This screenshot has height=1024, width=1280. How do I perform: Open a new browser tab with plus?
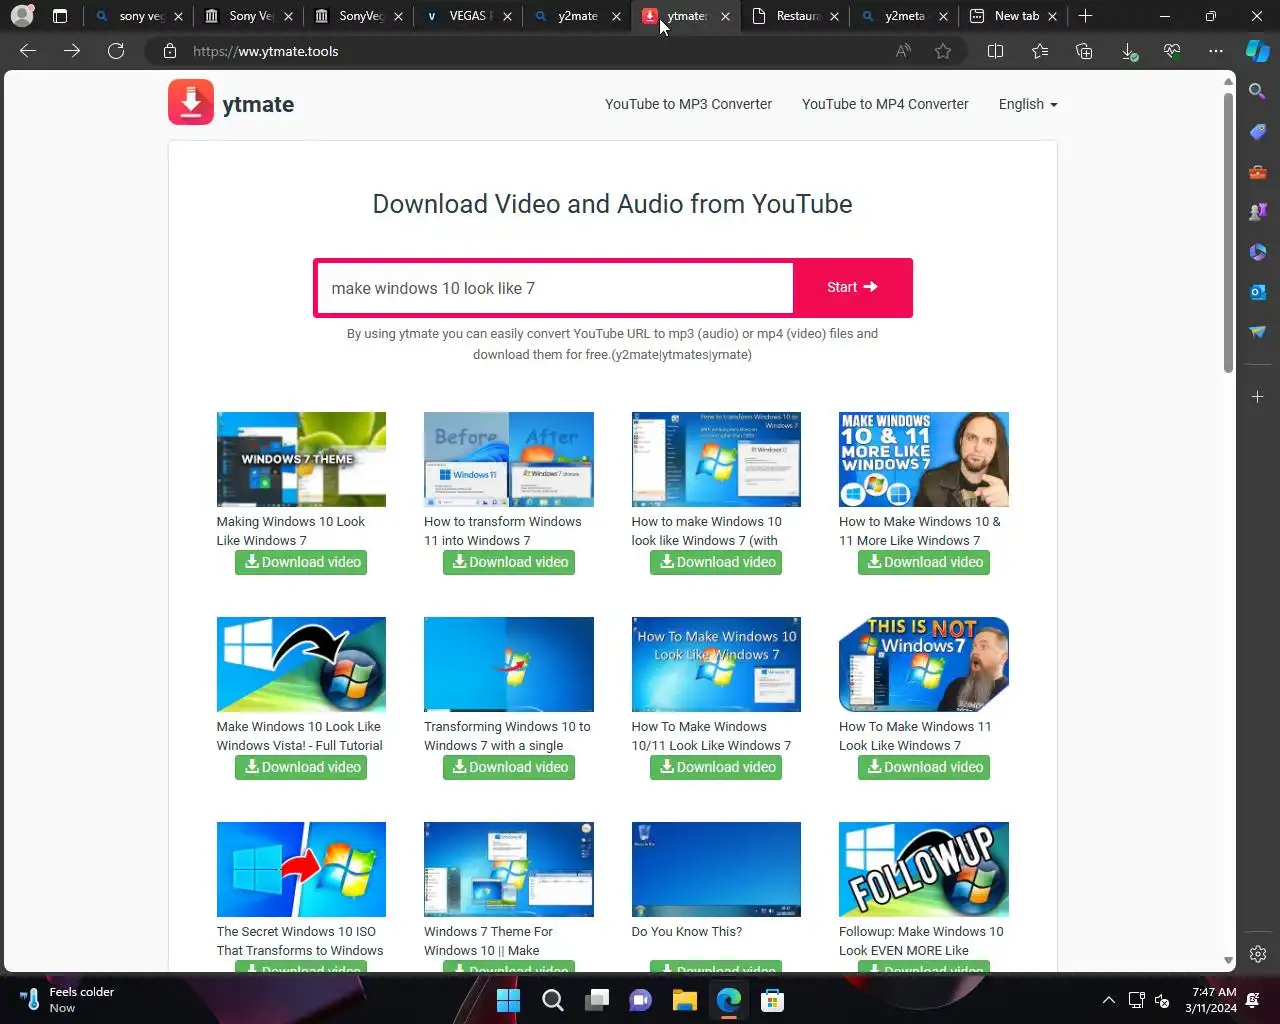[x=1086, y=16]
